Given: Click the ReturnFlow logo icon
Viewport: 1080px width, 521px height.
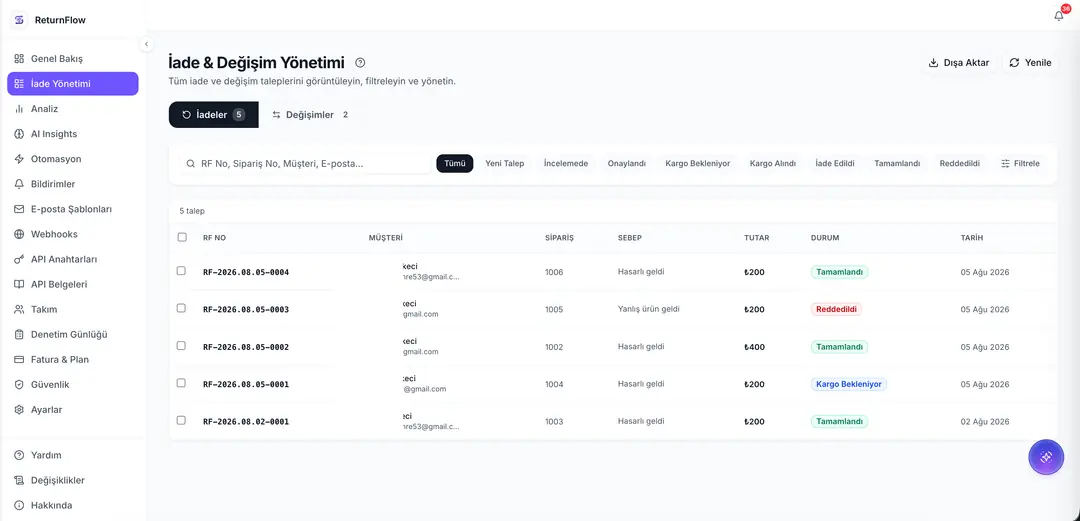Looking at the screenshot, I should 19,20.
